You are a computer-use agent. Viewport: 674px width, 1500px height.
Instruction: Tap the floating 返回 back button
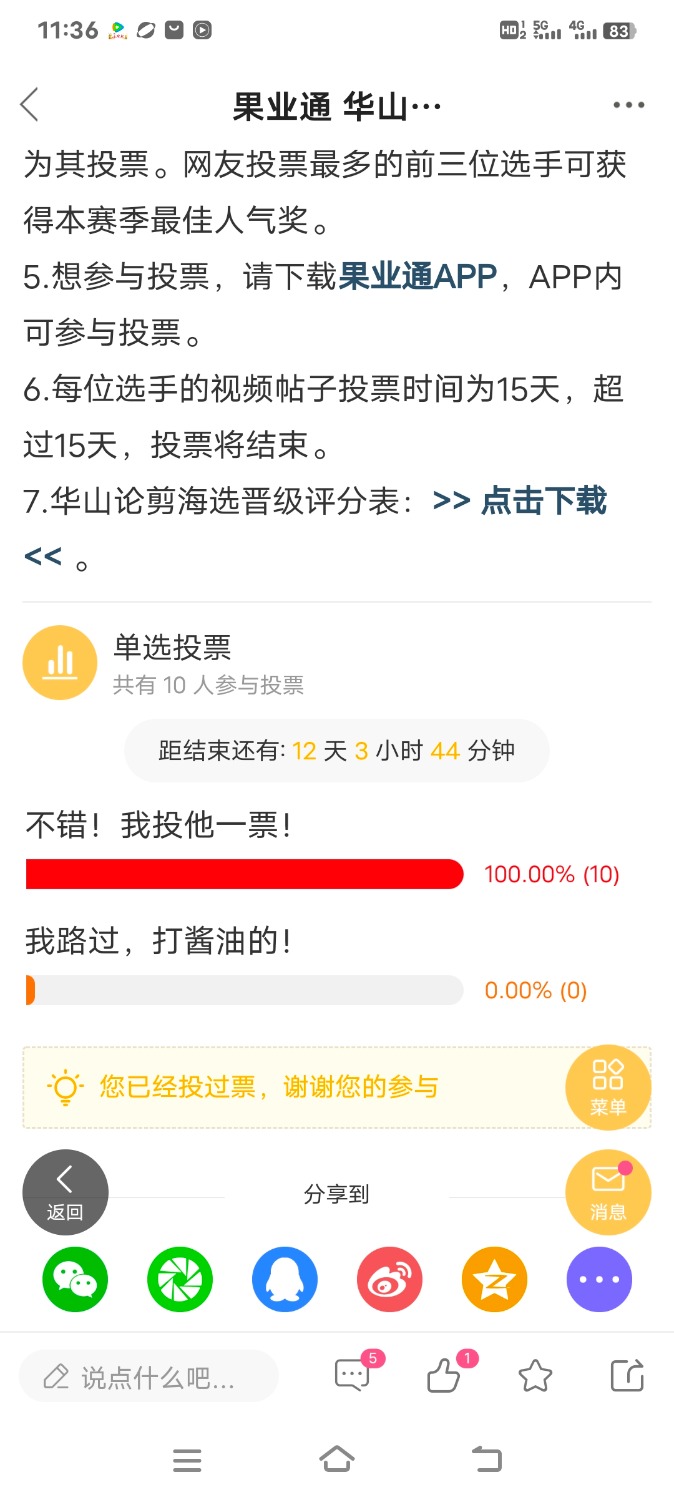click(65, 1192)
